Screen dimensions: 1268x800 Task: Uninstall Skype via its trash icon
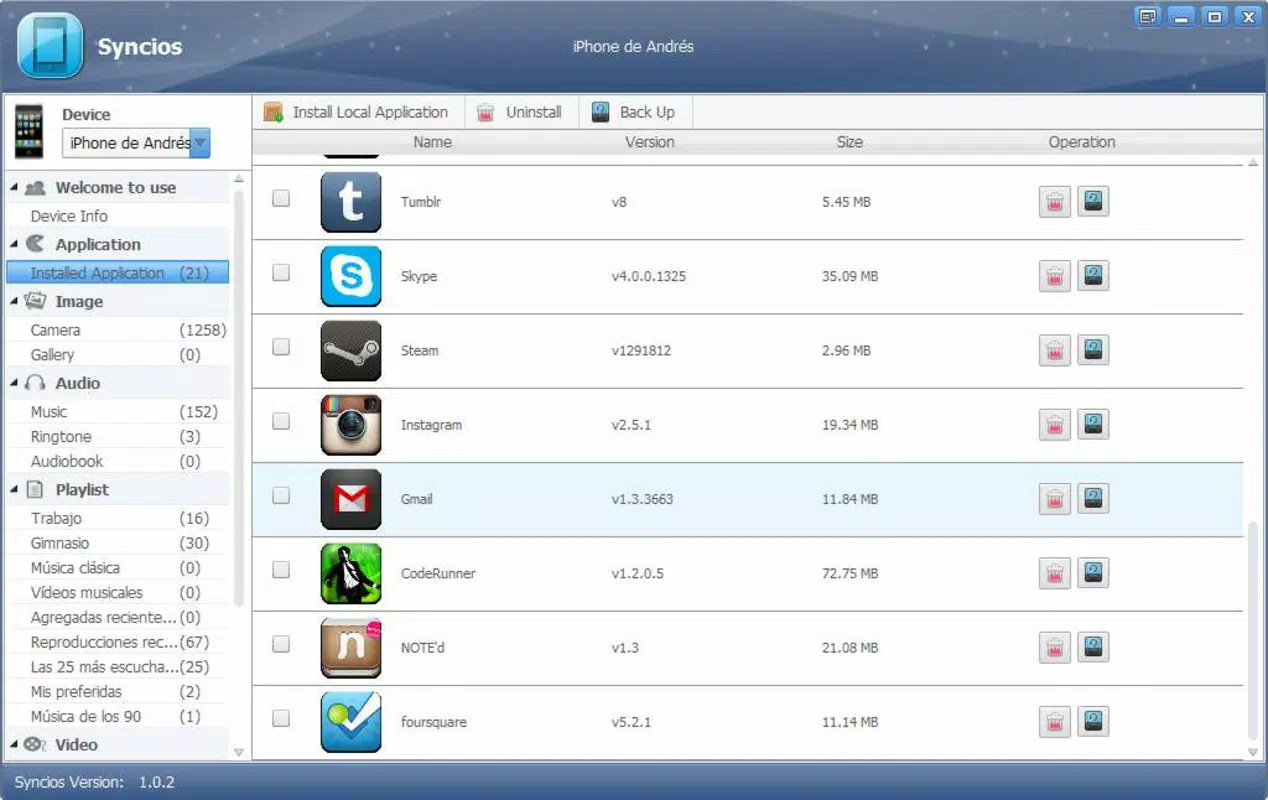coord(1054,276)
